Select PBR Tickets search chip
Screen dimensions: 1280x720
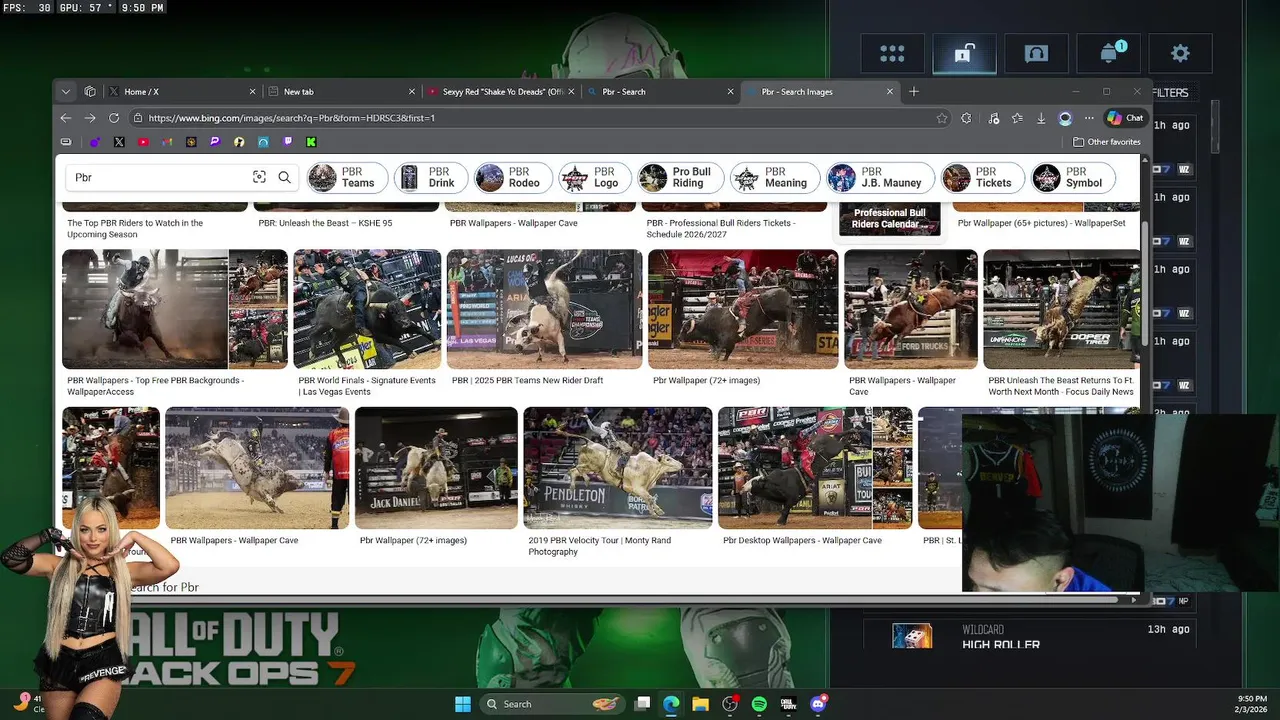983,178
